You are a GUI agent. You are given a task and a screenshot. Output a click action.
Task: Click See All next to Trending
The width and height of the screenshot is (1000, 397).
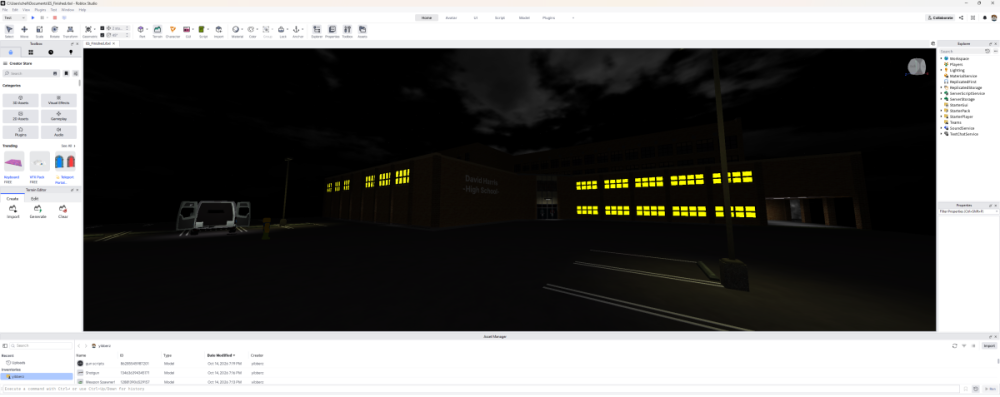click(68, 146)
